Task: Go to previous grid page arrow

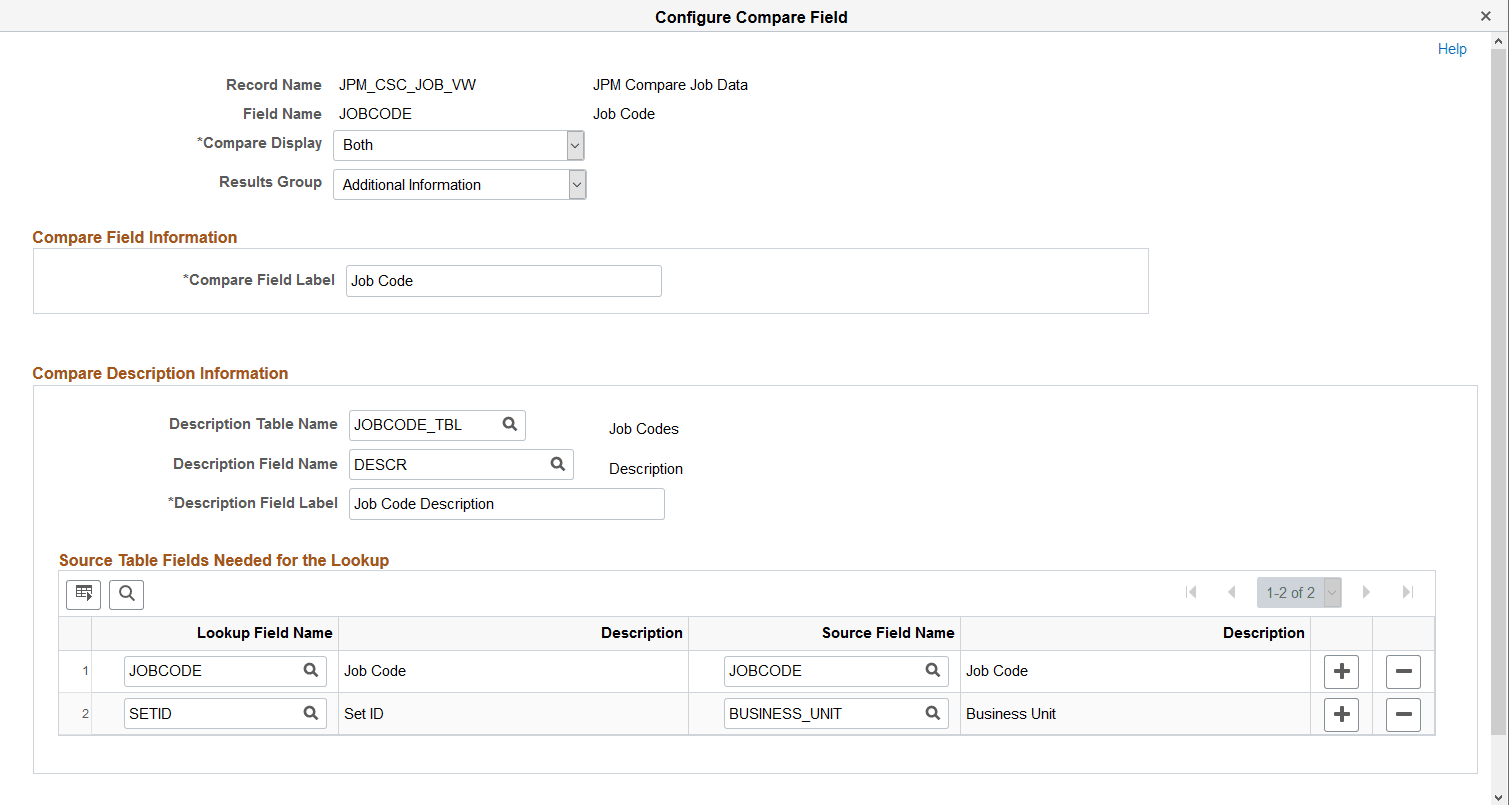Action: point(1229,592)
